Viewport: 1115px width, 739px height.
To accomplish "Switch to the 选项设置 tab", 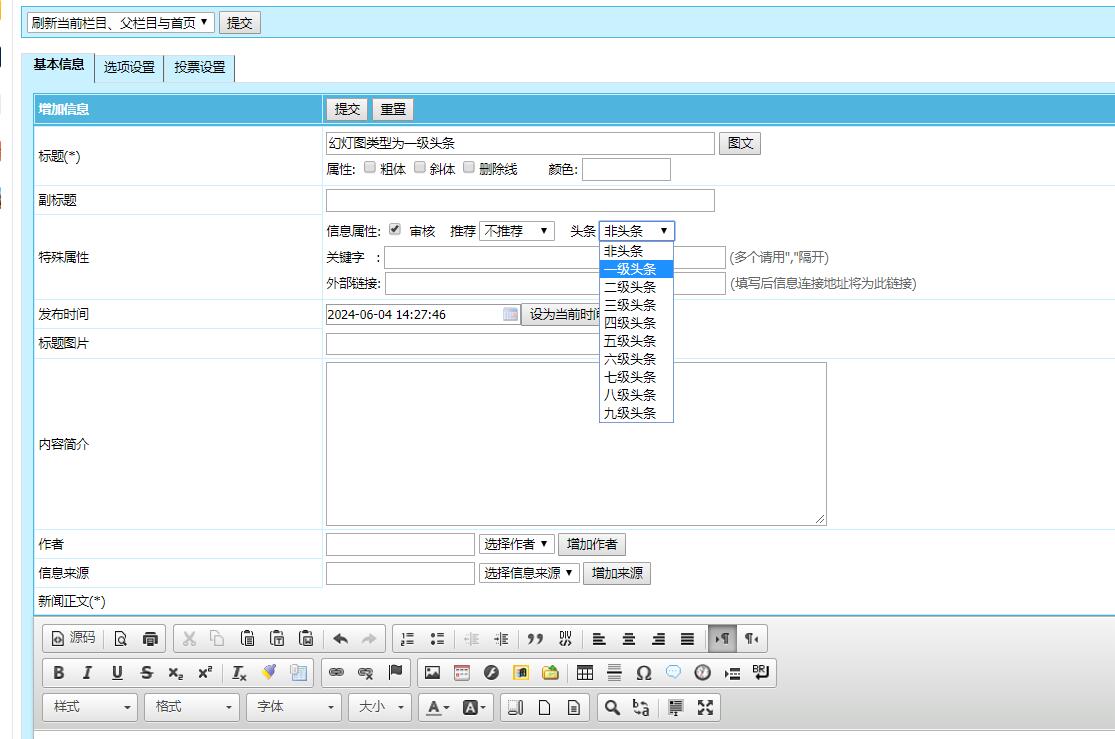I will coord(129,68).
